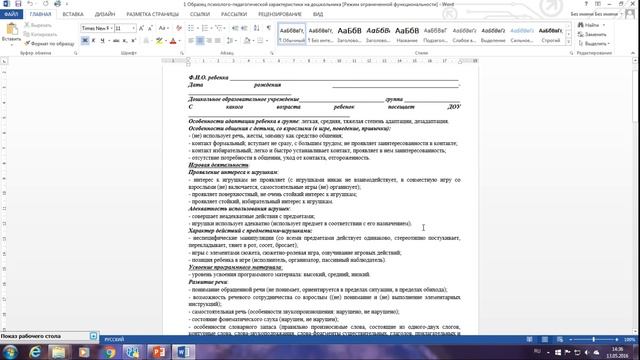
Task: Click the Вырезать (Cut) button
Action: pyautogui.click(x=38, y=25)
